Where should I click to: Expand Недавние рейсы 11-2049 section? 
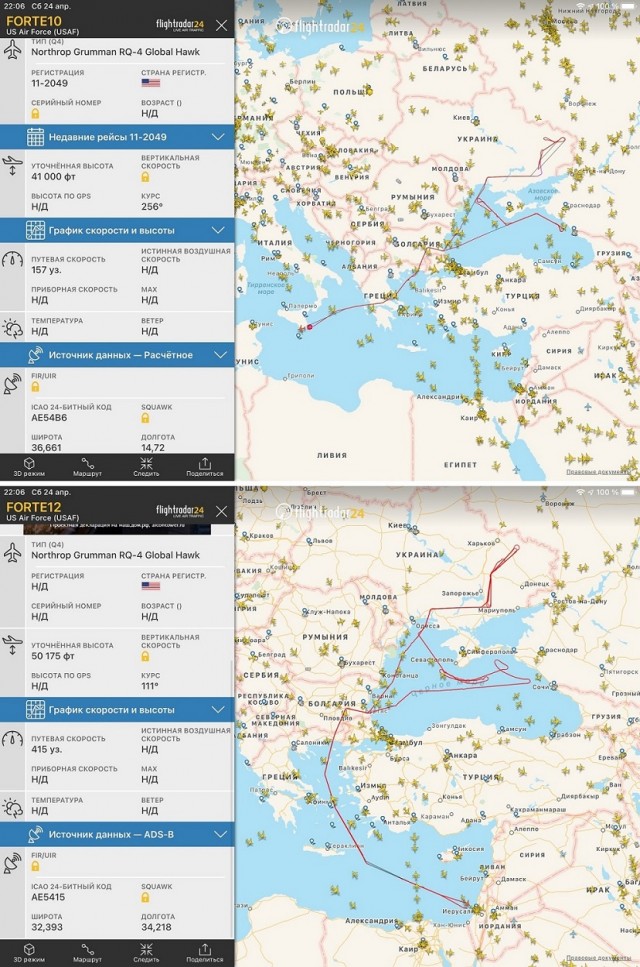pos(117,137)
